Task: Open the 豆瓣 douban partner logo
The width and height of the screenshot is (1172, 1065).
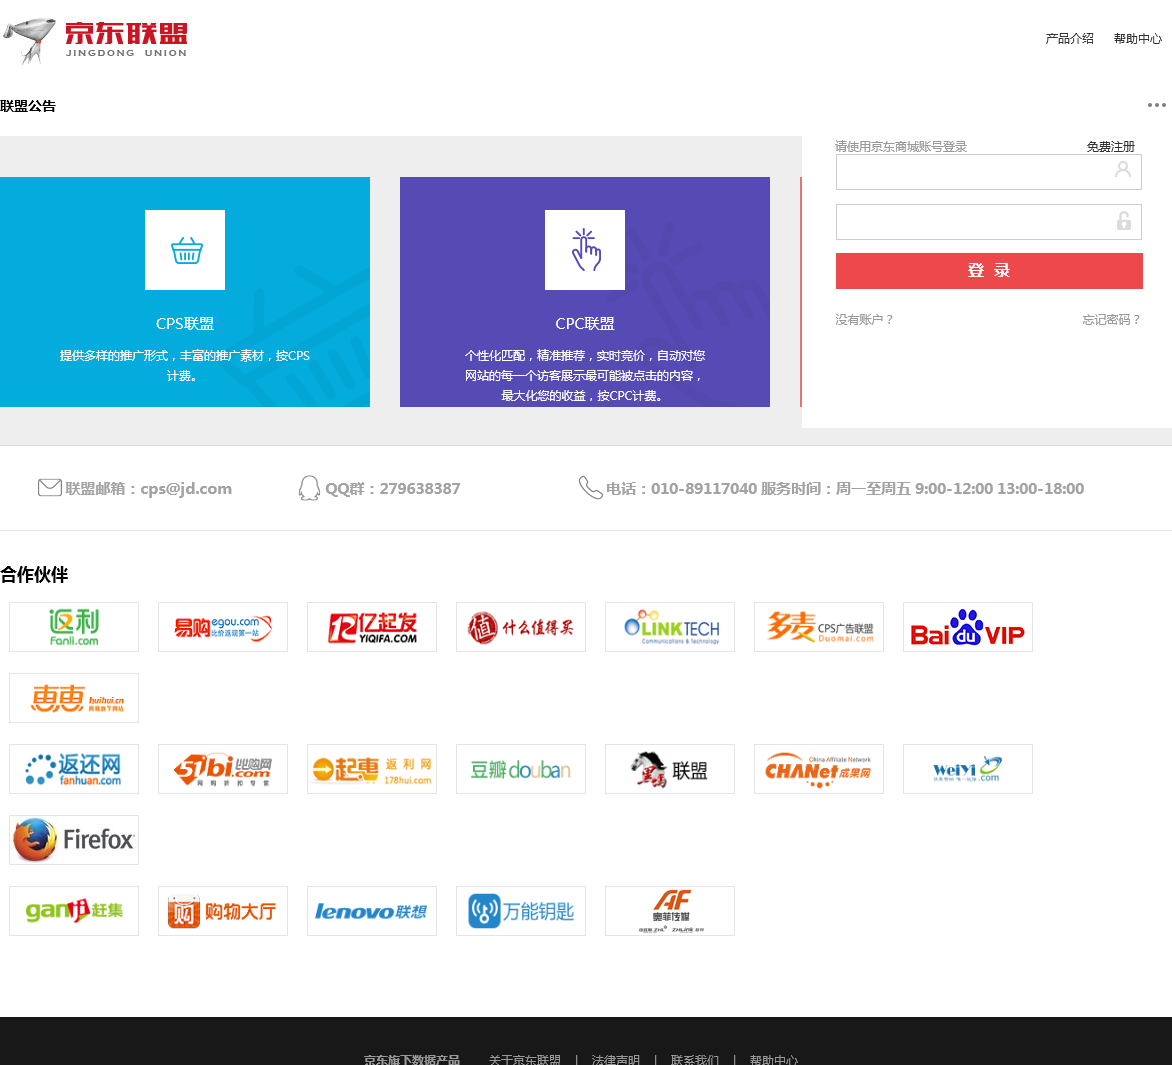Action: (521, 769)
